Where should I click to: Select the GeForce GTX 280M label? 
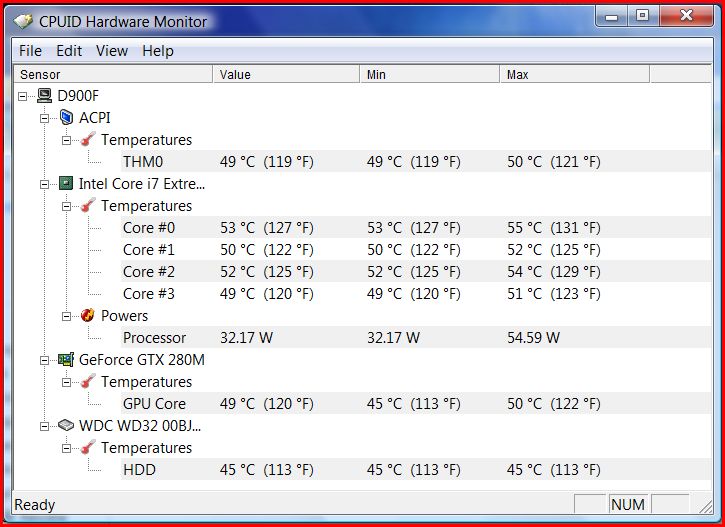141,359
